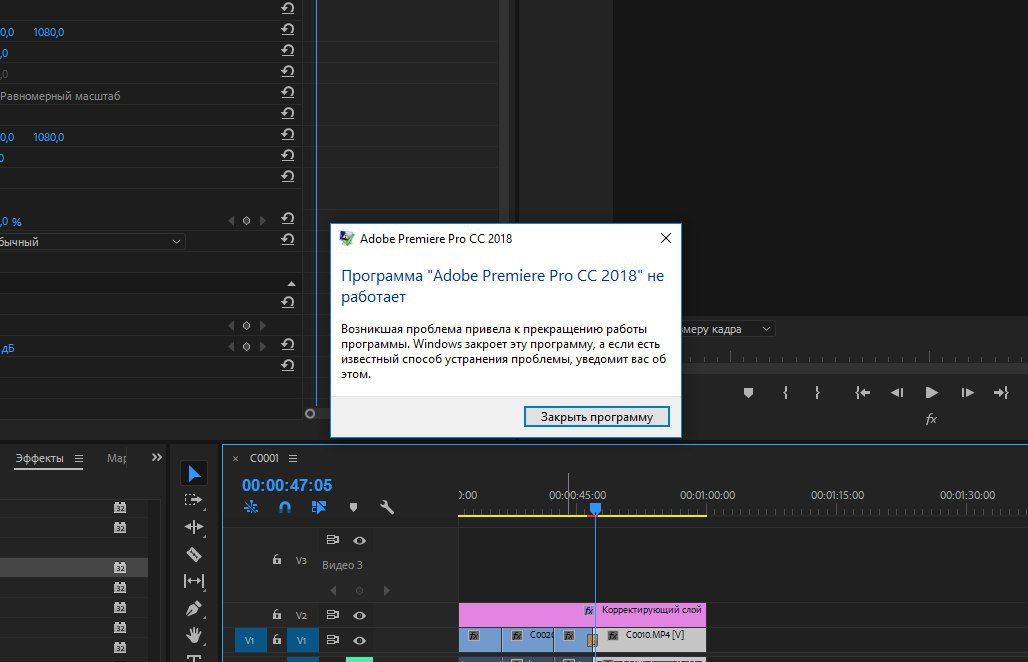Viewport: 1028px width, 662px height.
Task: Toggle V2 track targeting label
Action: (301, 615)
